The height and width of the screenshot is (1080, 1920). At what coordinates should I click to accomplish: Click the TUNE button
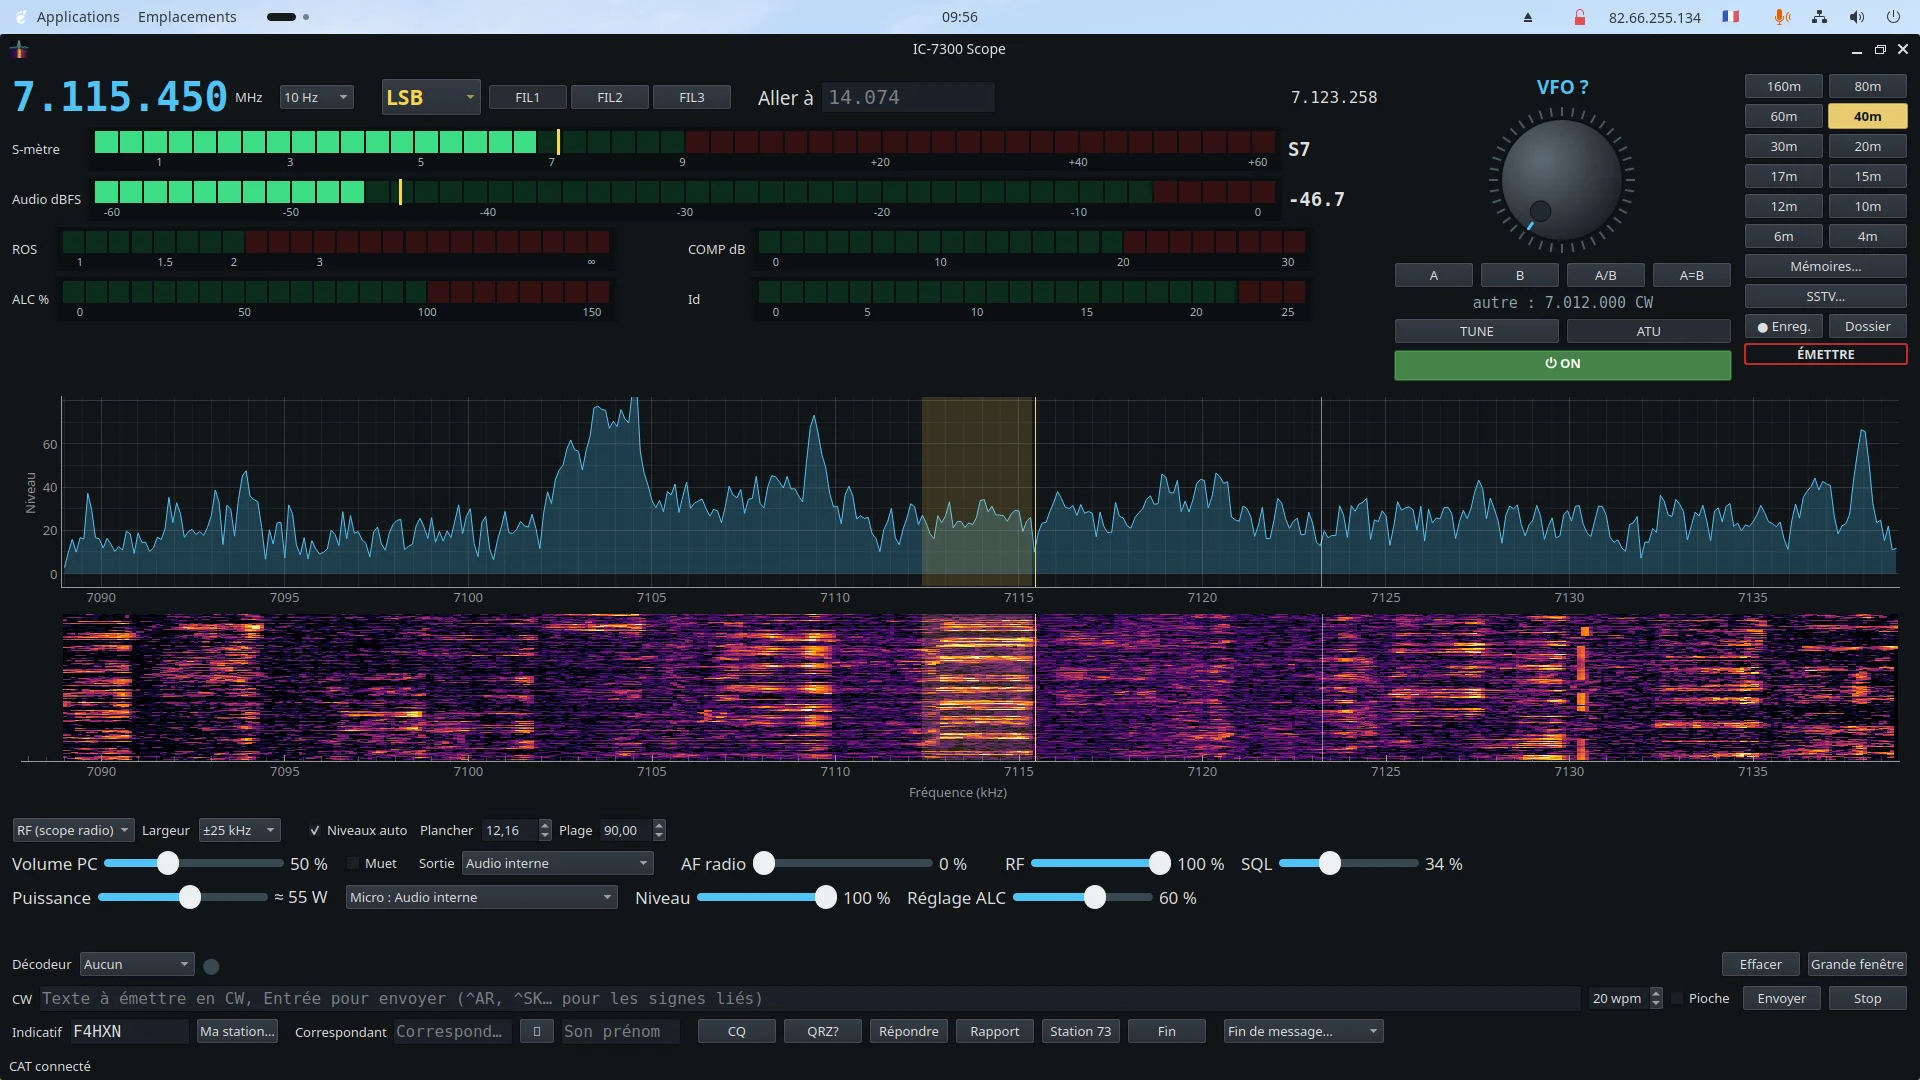click(1476, 331)
